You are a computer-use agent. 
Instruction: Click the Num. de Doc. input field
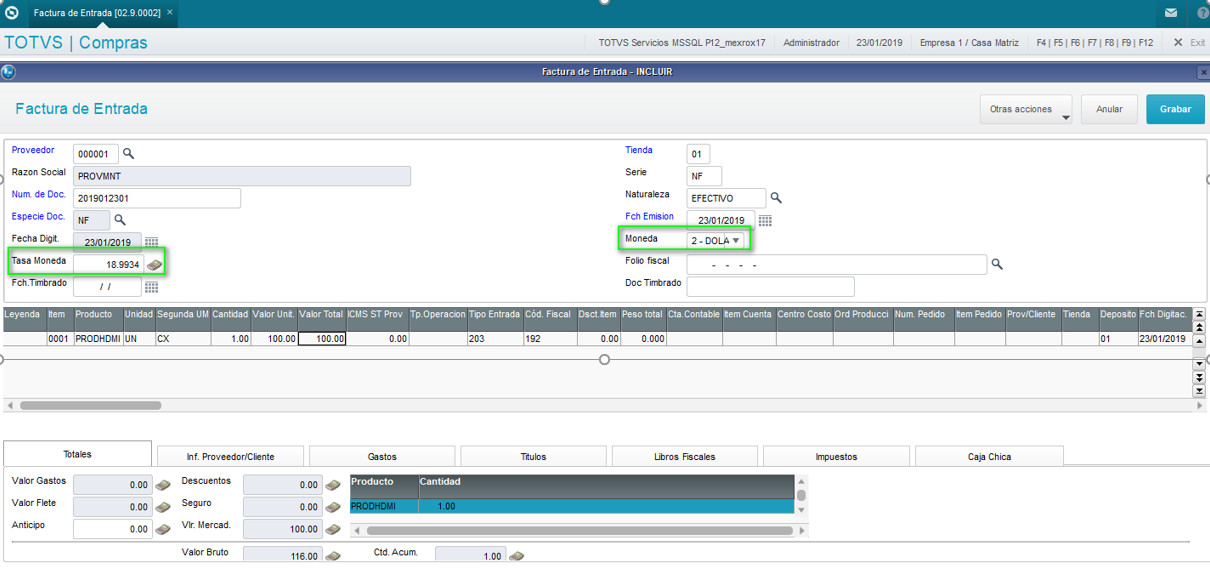click(157, 198)
